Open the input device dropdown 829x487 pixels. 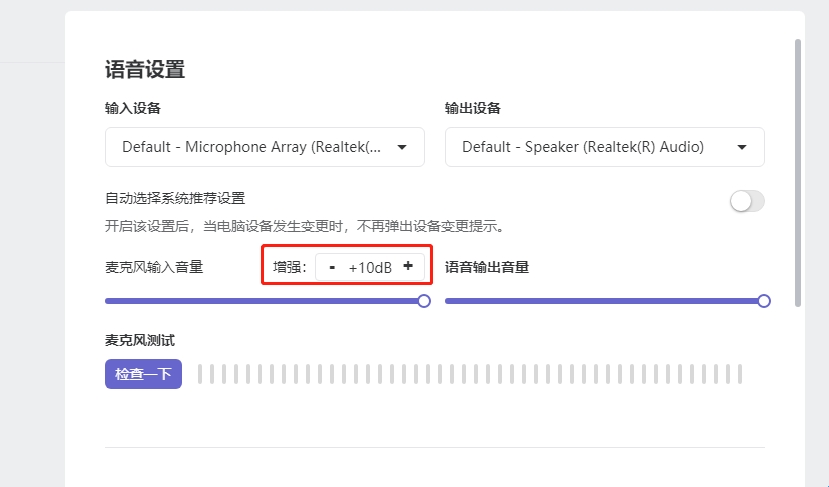click(x=264, y=147)
